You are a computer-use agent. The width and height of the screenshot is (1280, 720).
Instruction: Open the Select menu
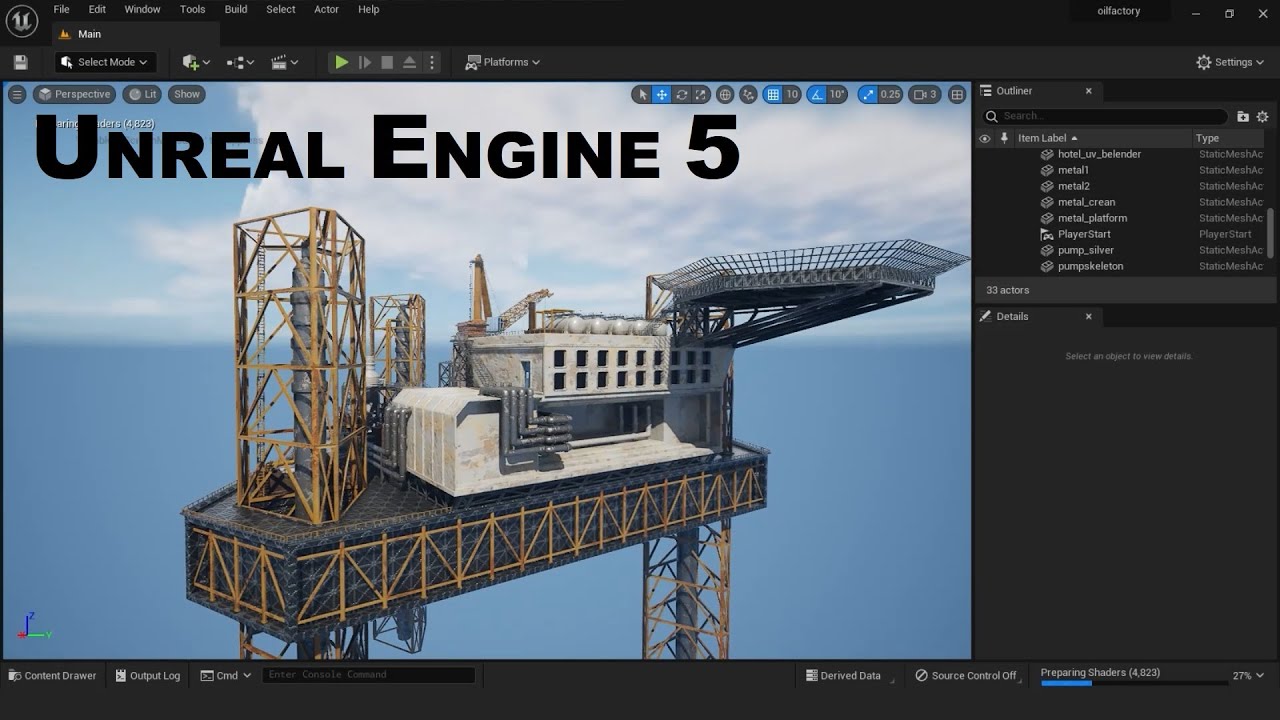click(x=281, y=9)
